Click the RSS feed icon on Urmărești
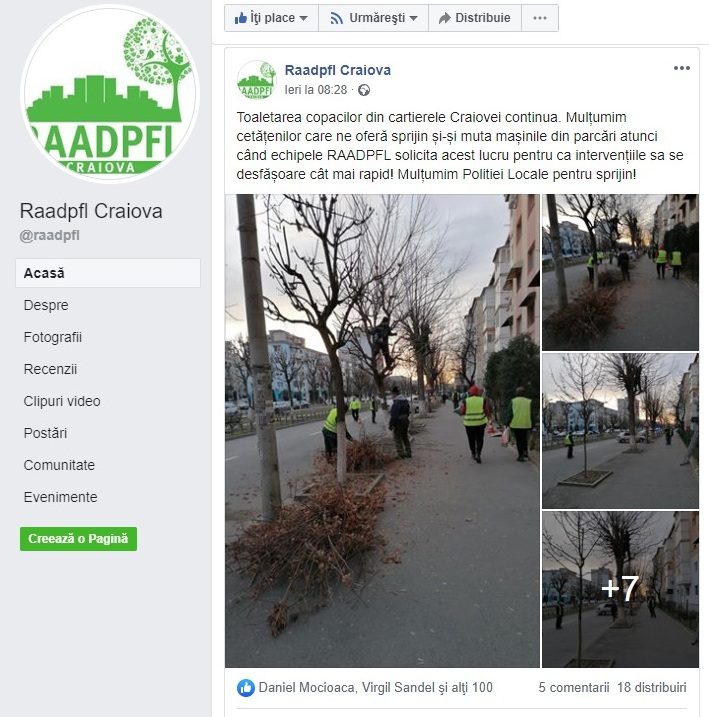This screenshot has width=709, height=717. pos(336,18)
